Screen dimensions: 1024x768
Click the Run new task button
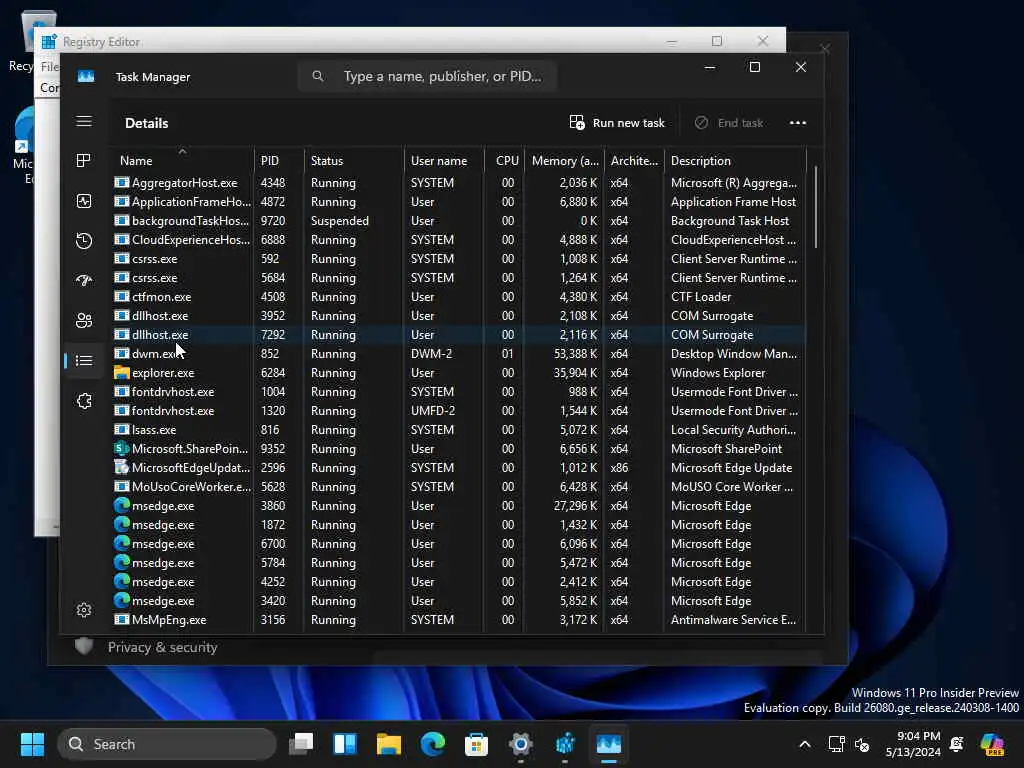[616, 123]
